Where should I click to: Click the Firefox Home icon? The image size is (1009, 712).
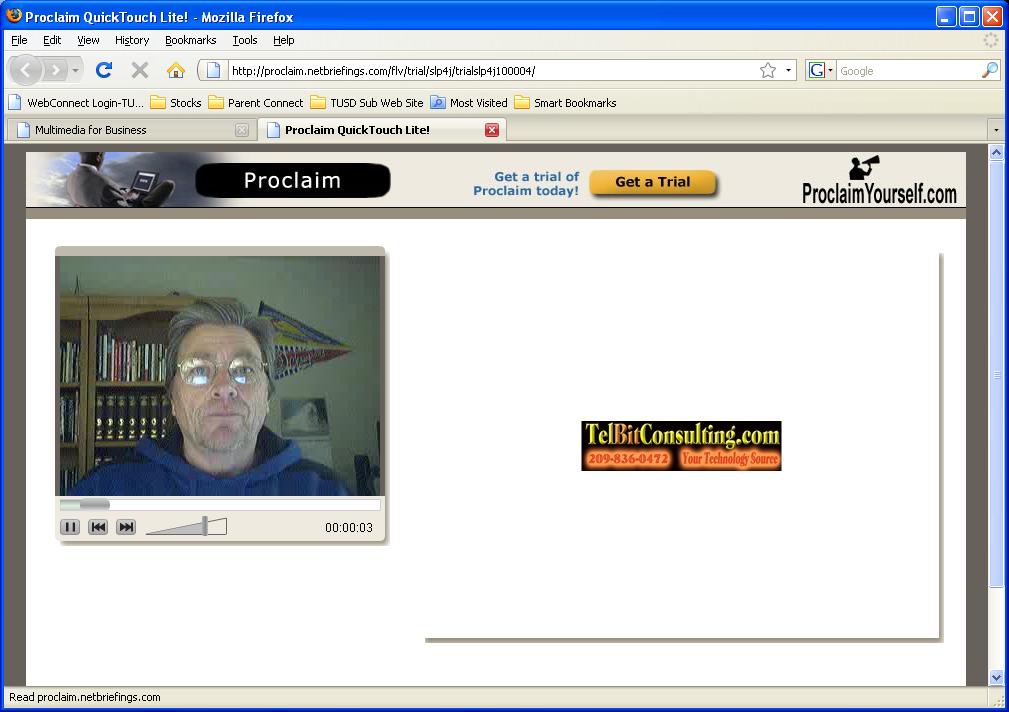[174, 70]
